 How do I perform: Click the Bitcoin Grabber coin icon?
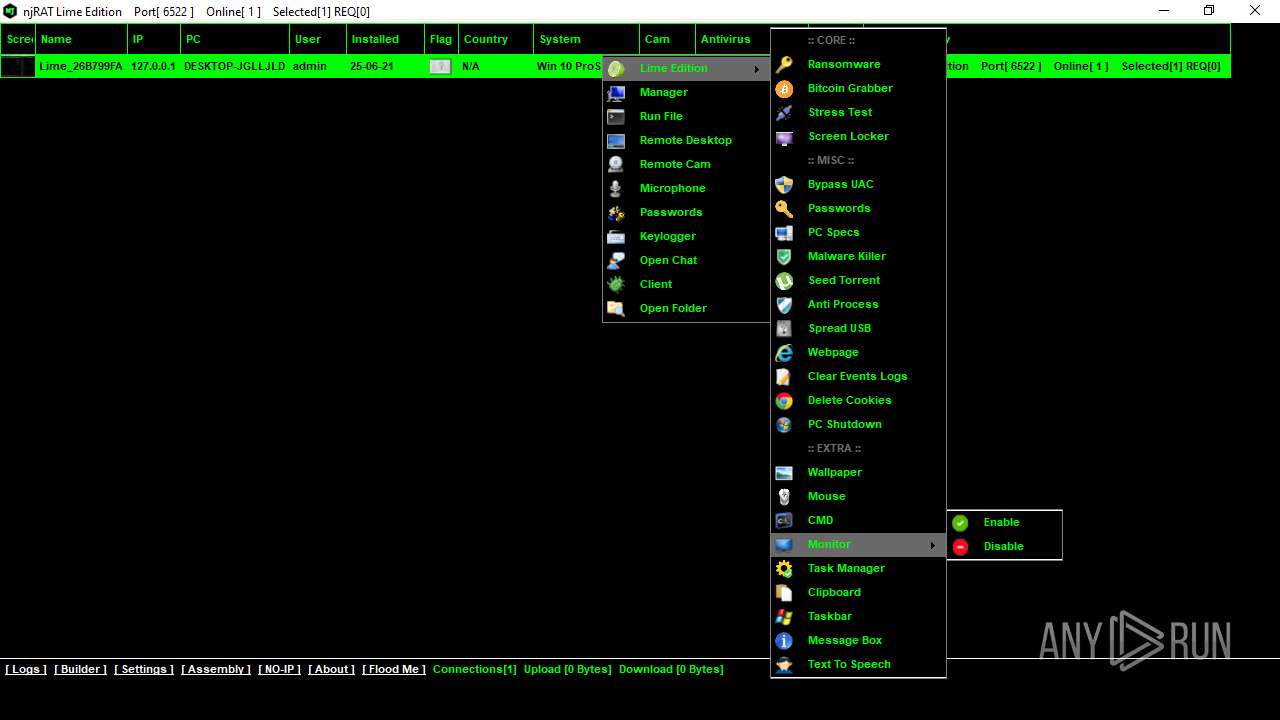pos(785,88)
